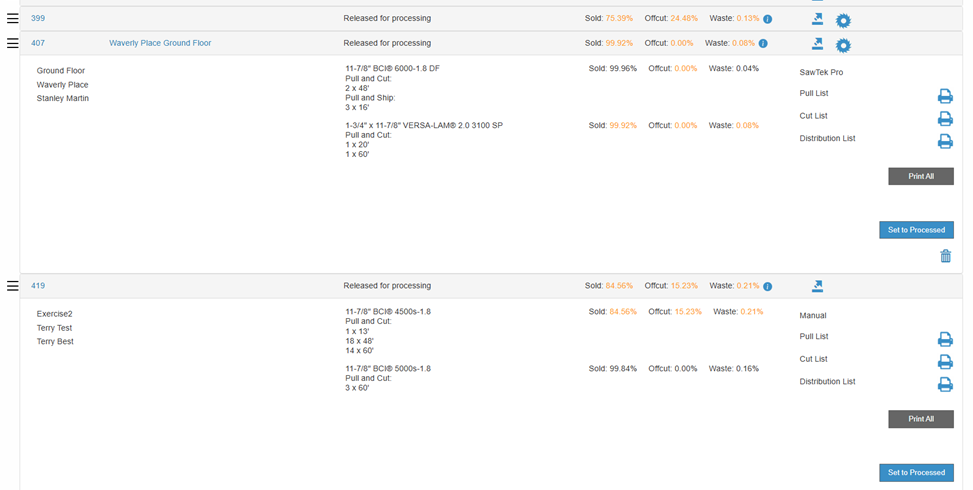The width and height of the screenshot is (973, 490).
Task: Click export icon for order 419
Action: coord(817,286)
